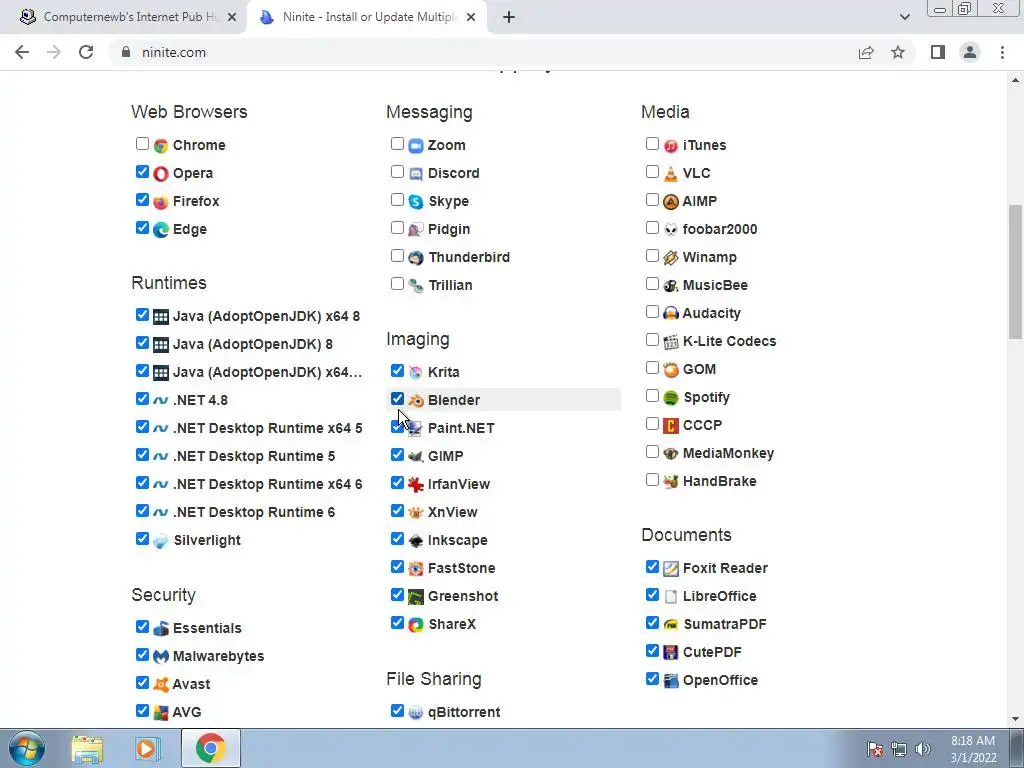This screenshot has height=768, width=1024.
Task: Click the Action Center flag icon
Action: [x=874, y=749]
